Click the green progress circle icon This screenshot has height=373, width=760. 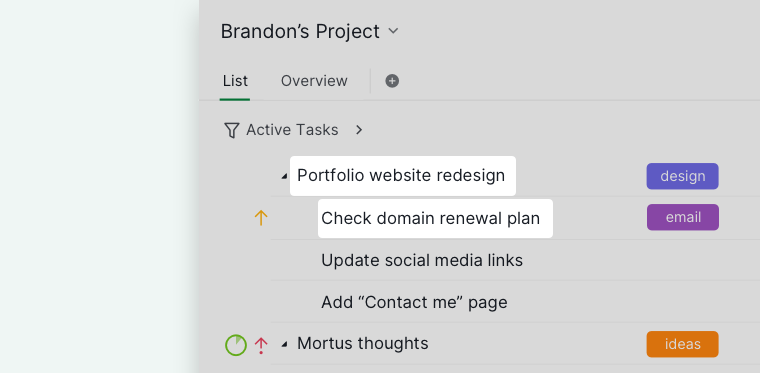tap(236, 345)
